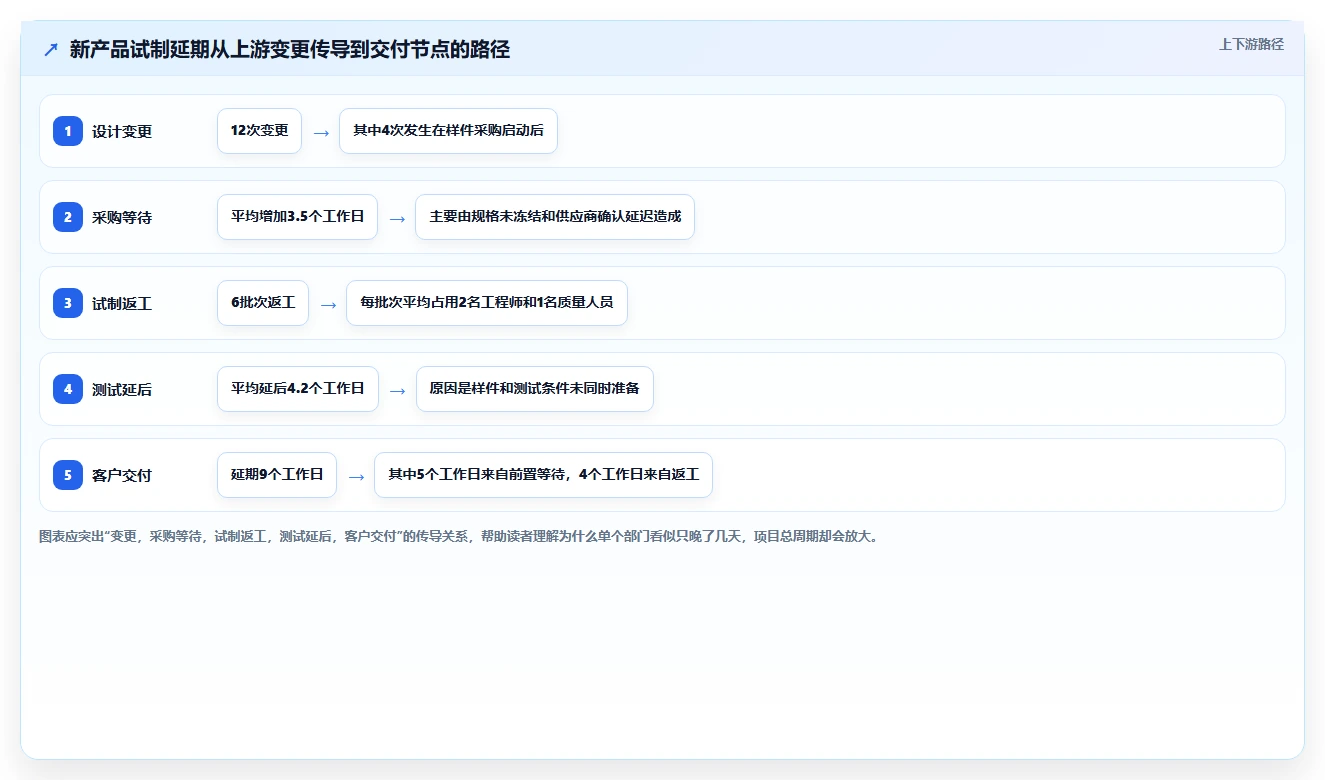
Task: Click step number 5 badge
Action: tap(68, 475)
